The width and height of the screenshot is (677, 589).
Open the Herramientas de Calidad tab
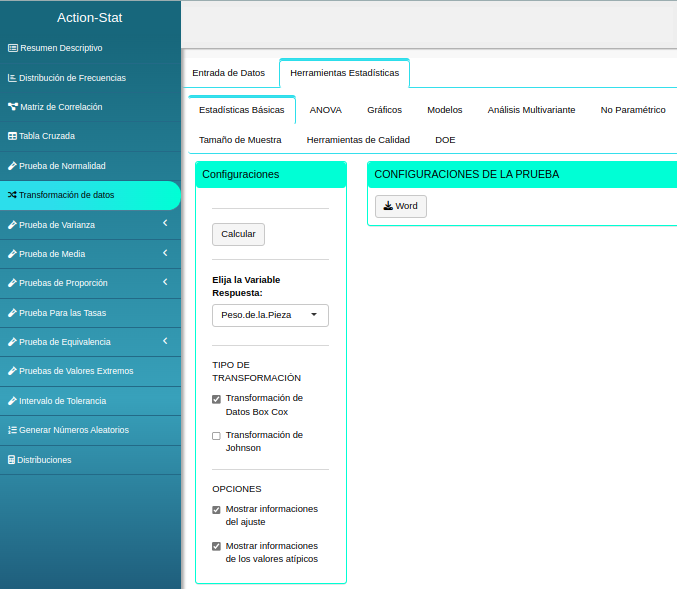pos(358,140)
